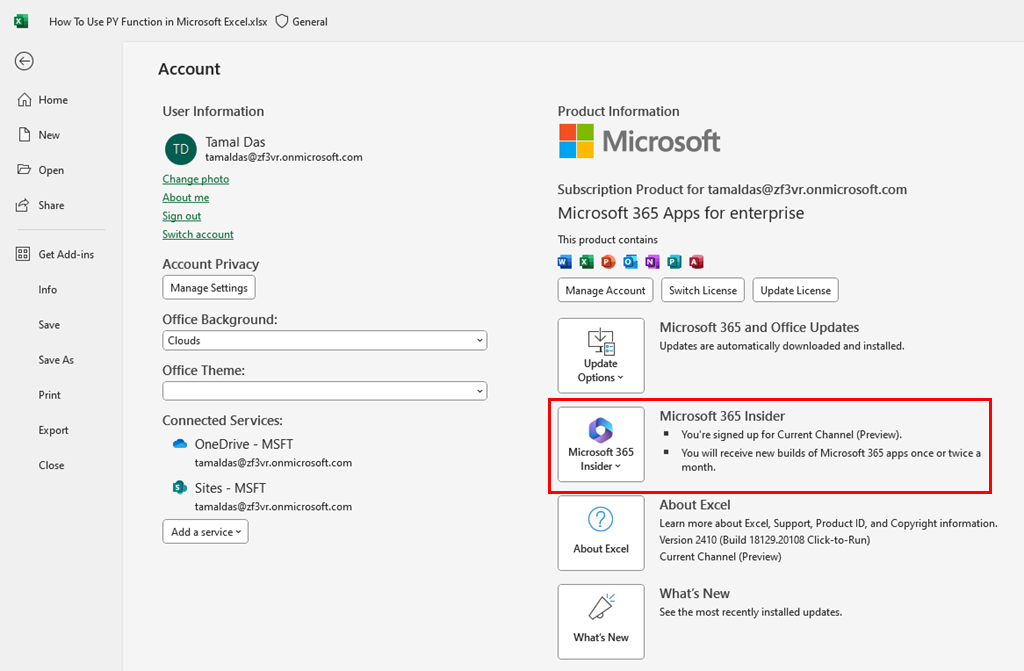Open the Microsoft 365 Insider dropdown button
This screenshot has width=1024, height=671.
pos(601,444)
